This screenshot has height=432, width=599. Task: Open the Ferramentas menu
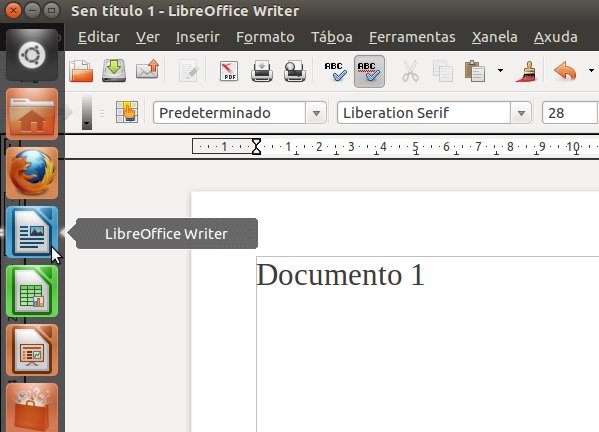412,37
